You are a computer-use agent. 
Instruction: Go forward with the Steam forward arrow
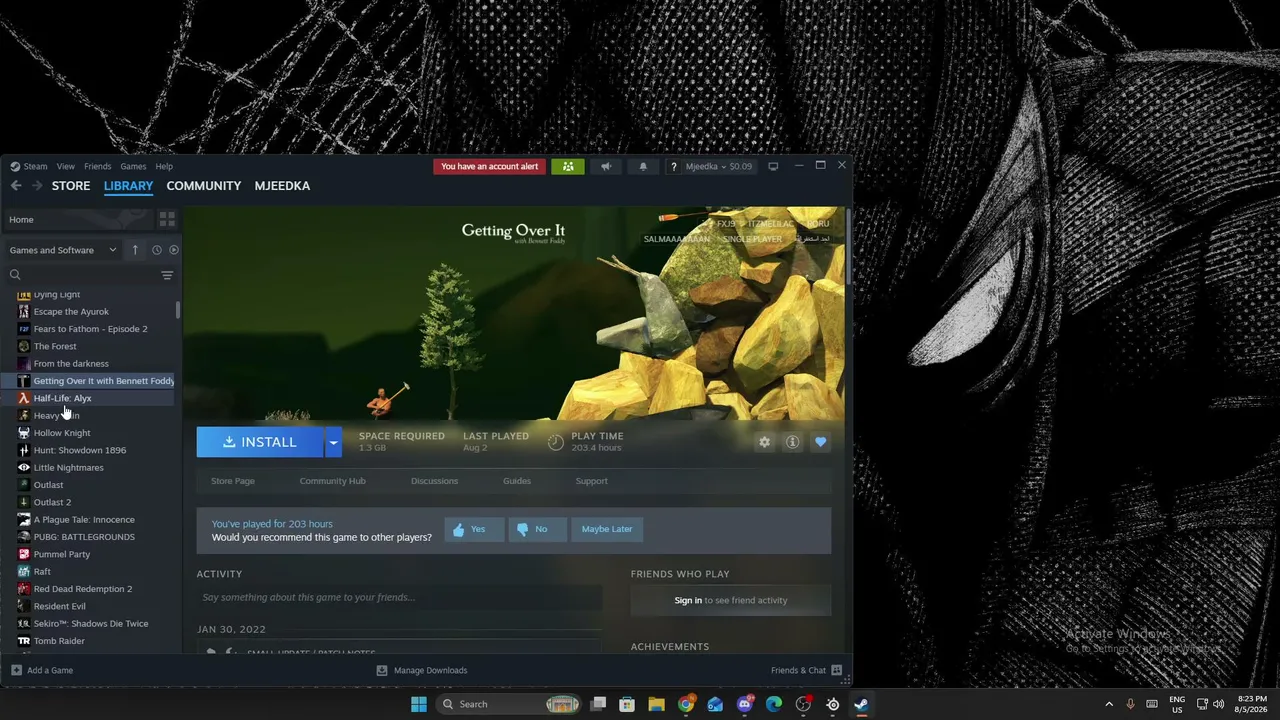(37, 186)
